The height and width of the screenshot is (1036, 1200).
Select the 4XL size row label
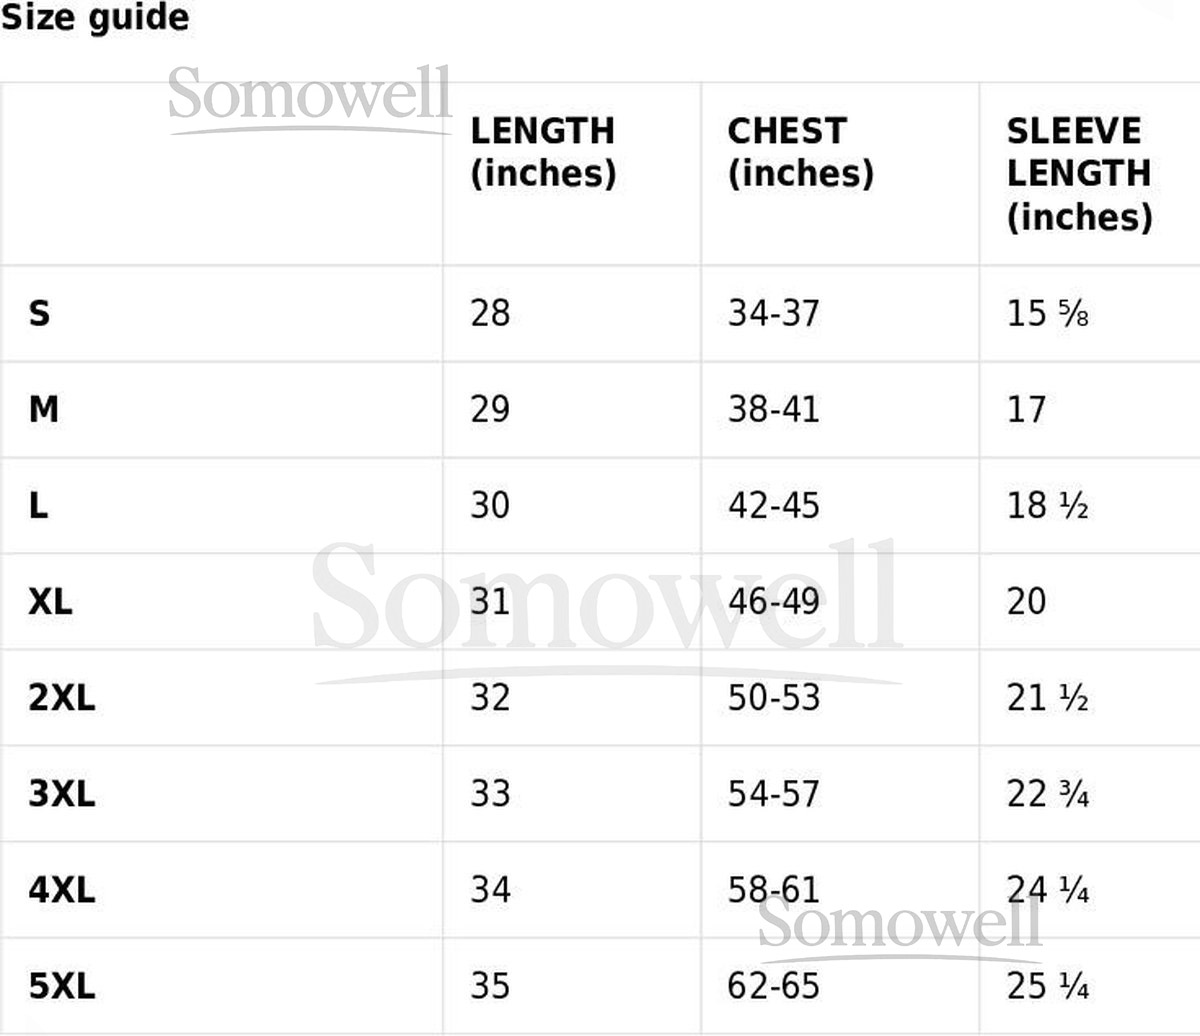pyautogui.click(x=62, y=890)
